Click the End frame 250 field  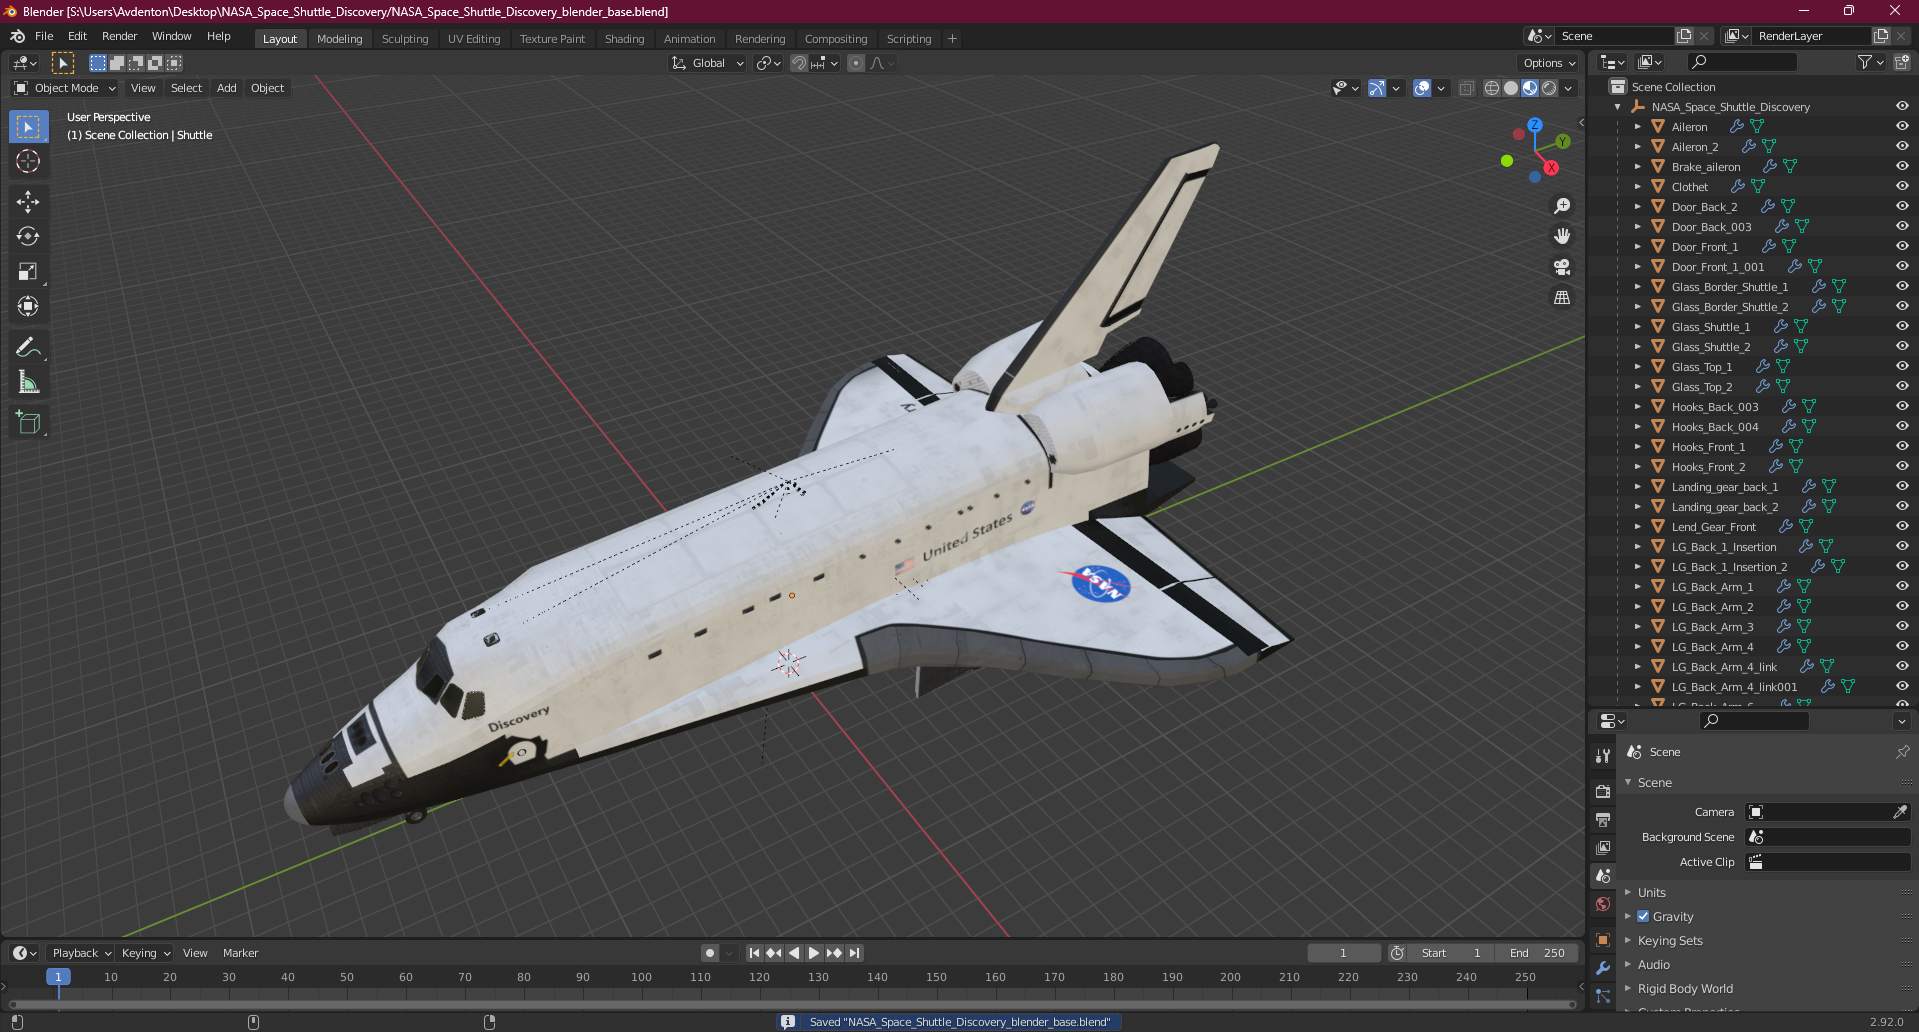(1538, 953)
